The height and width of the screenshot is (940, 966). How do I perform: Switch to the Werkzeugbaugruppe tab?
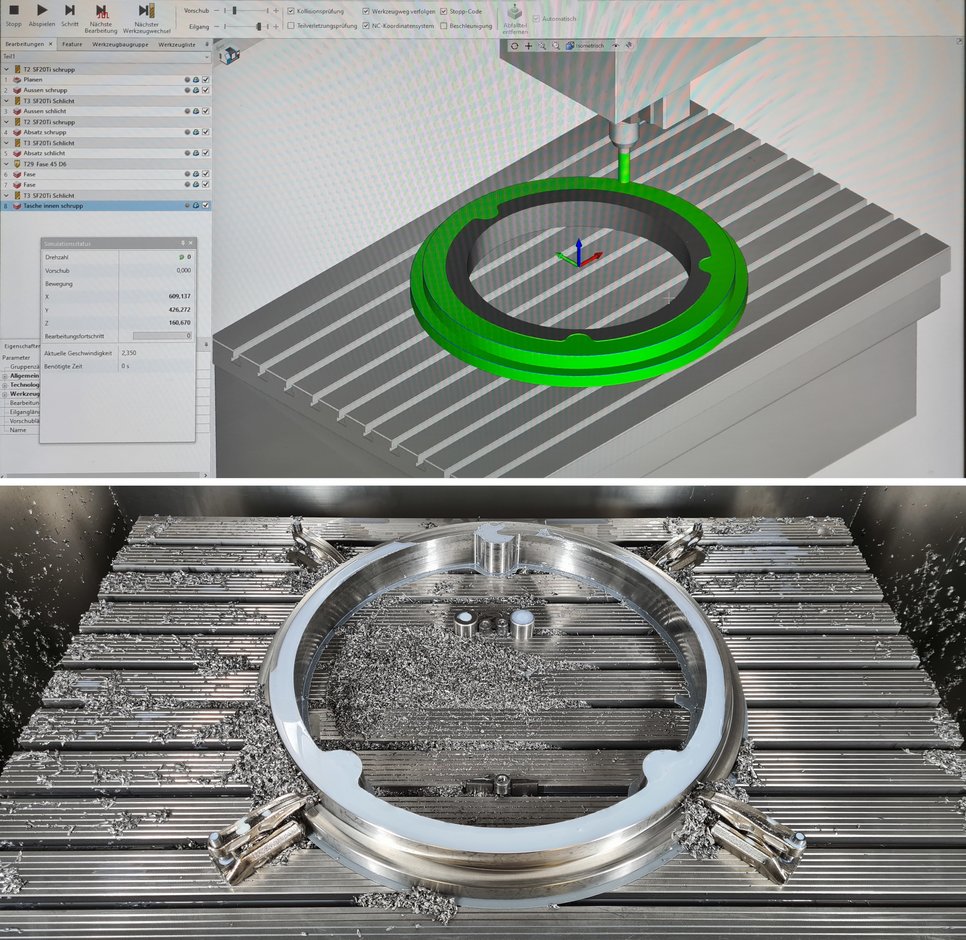(x=120, y=44)
